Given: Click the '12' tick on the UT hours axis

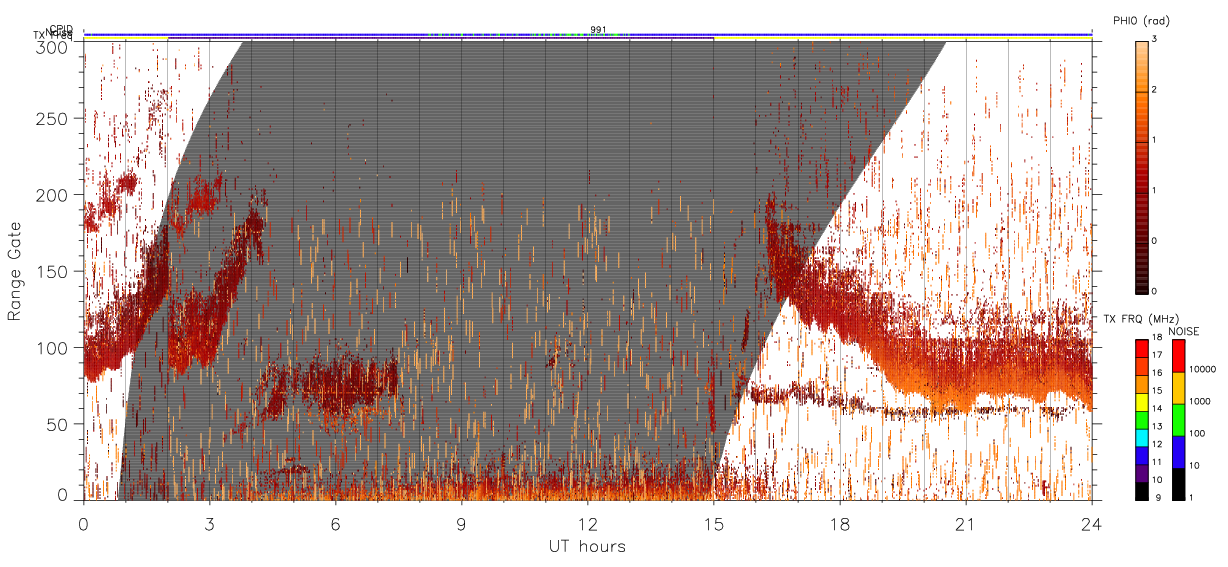Looking at the screenshot, I should click(x=588, y=523).
